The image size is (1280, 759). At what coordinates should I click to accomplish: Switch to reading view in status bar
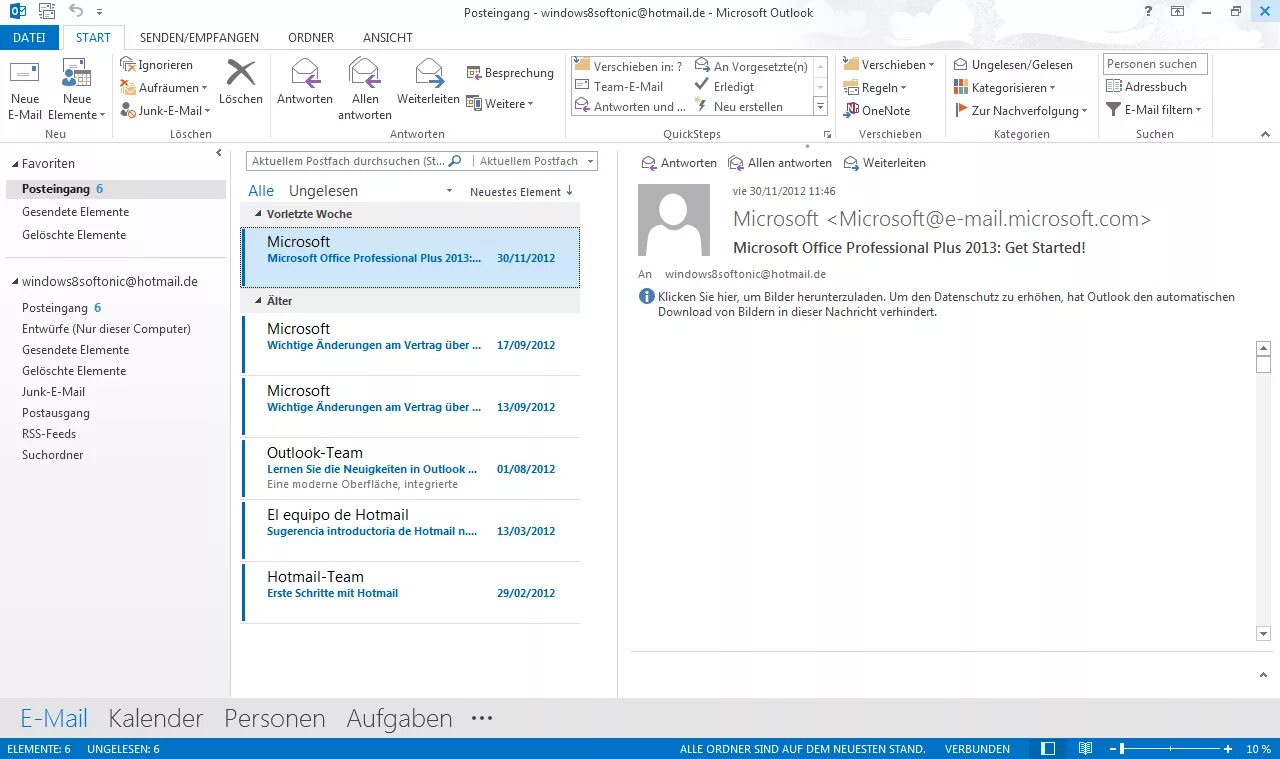[x=1086, y=748]
